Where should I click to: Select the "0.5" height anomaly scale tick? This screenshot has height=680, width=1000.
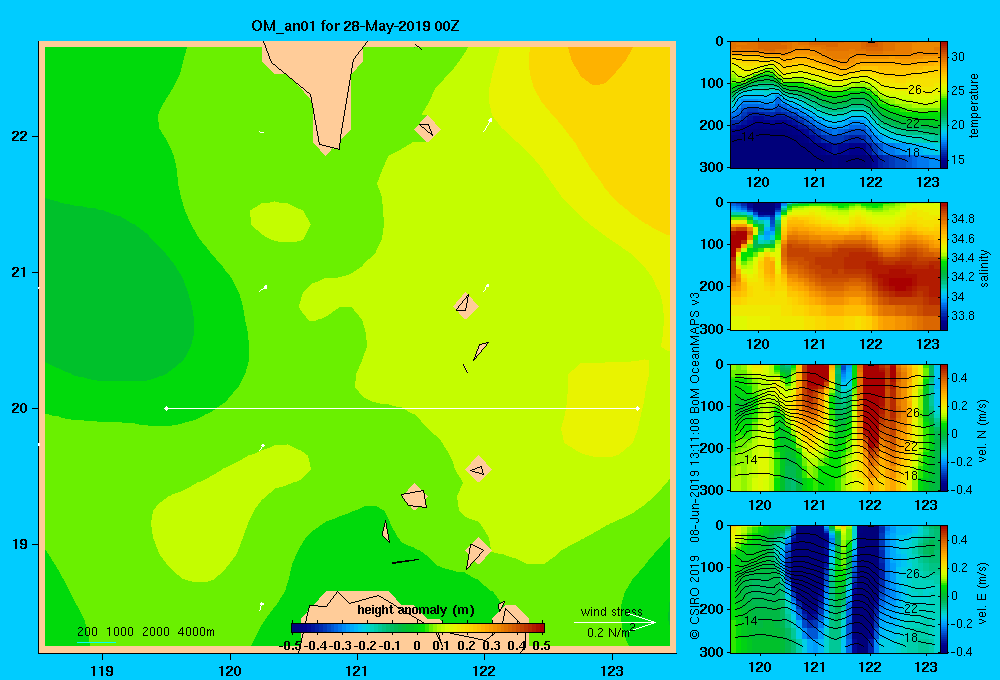[x=541, y=646]
